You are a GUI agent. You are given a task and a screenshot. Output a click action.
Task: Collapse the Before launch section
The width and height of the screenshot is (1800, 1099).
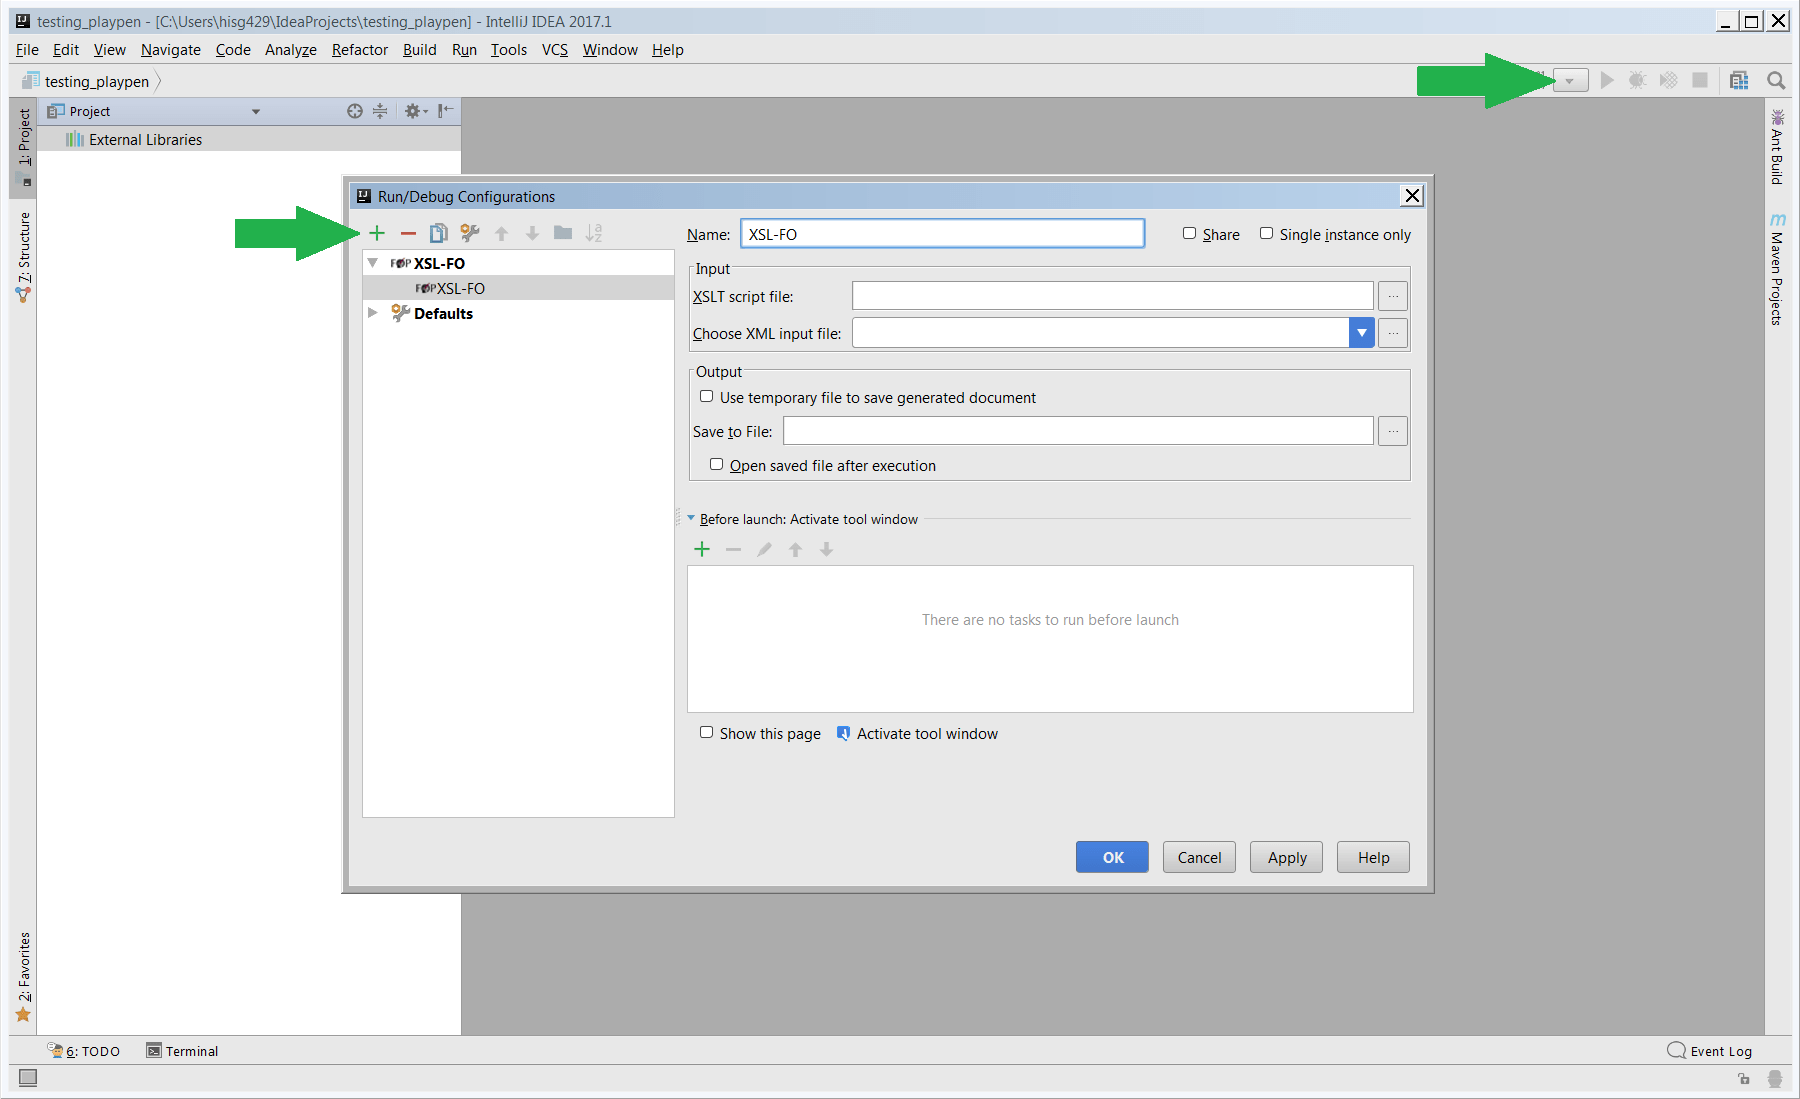(691, 518)
